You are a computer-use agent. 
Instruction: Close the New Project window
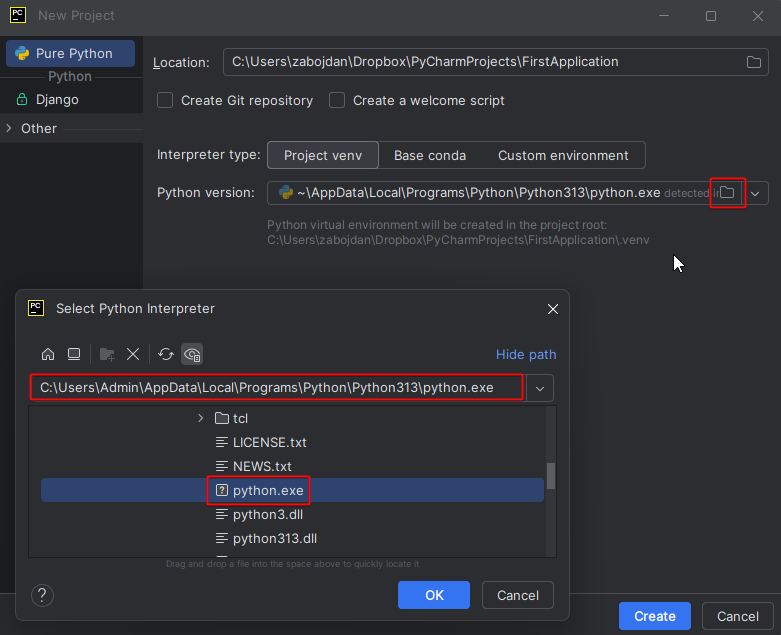coord(758,16)
